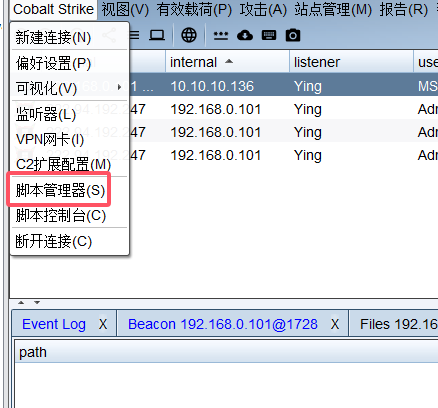The image size is (438, 408).
Task: Click the web globe icon in toolbar
Action: 189,35
